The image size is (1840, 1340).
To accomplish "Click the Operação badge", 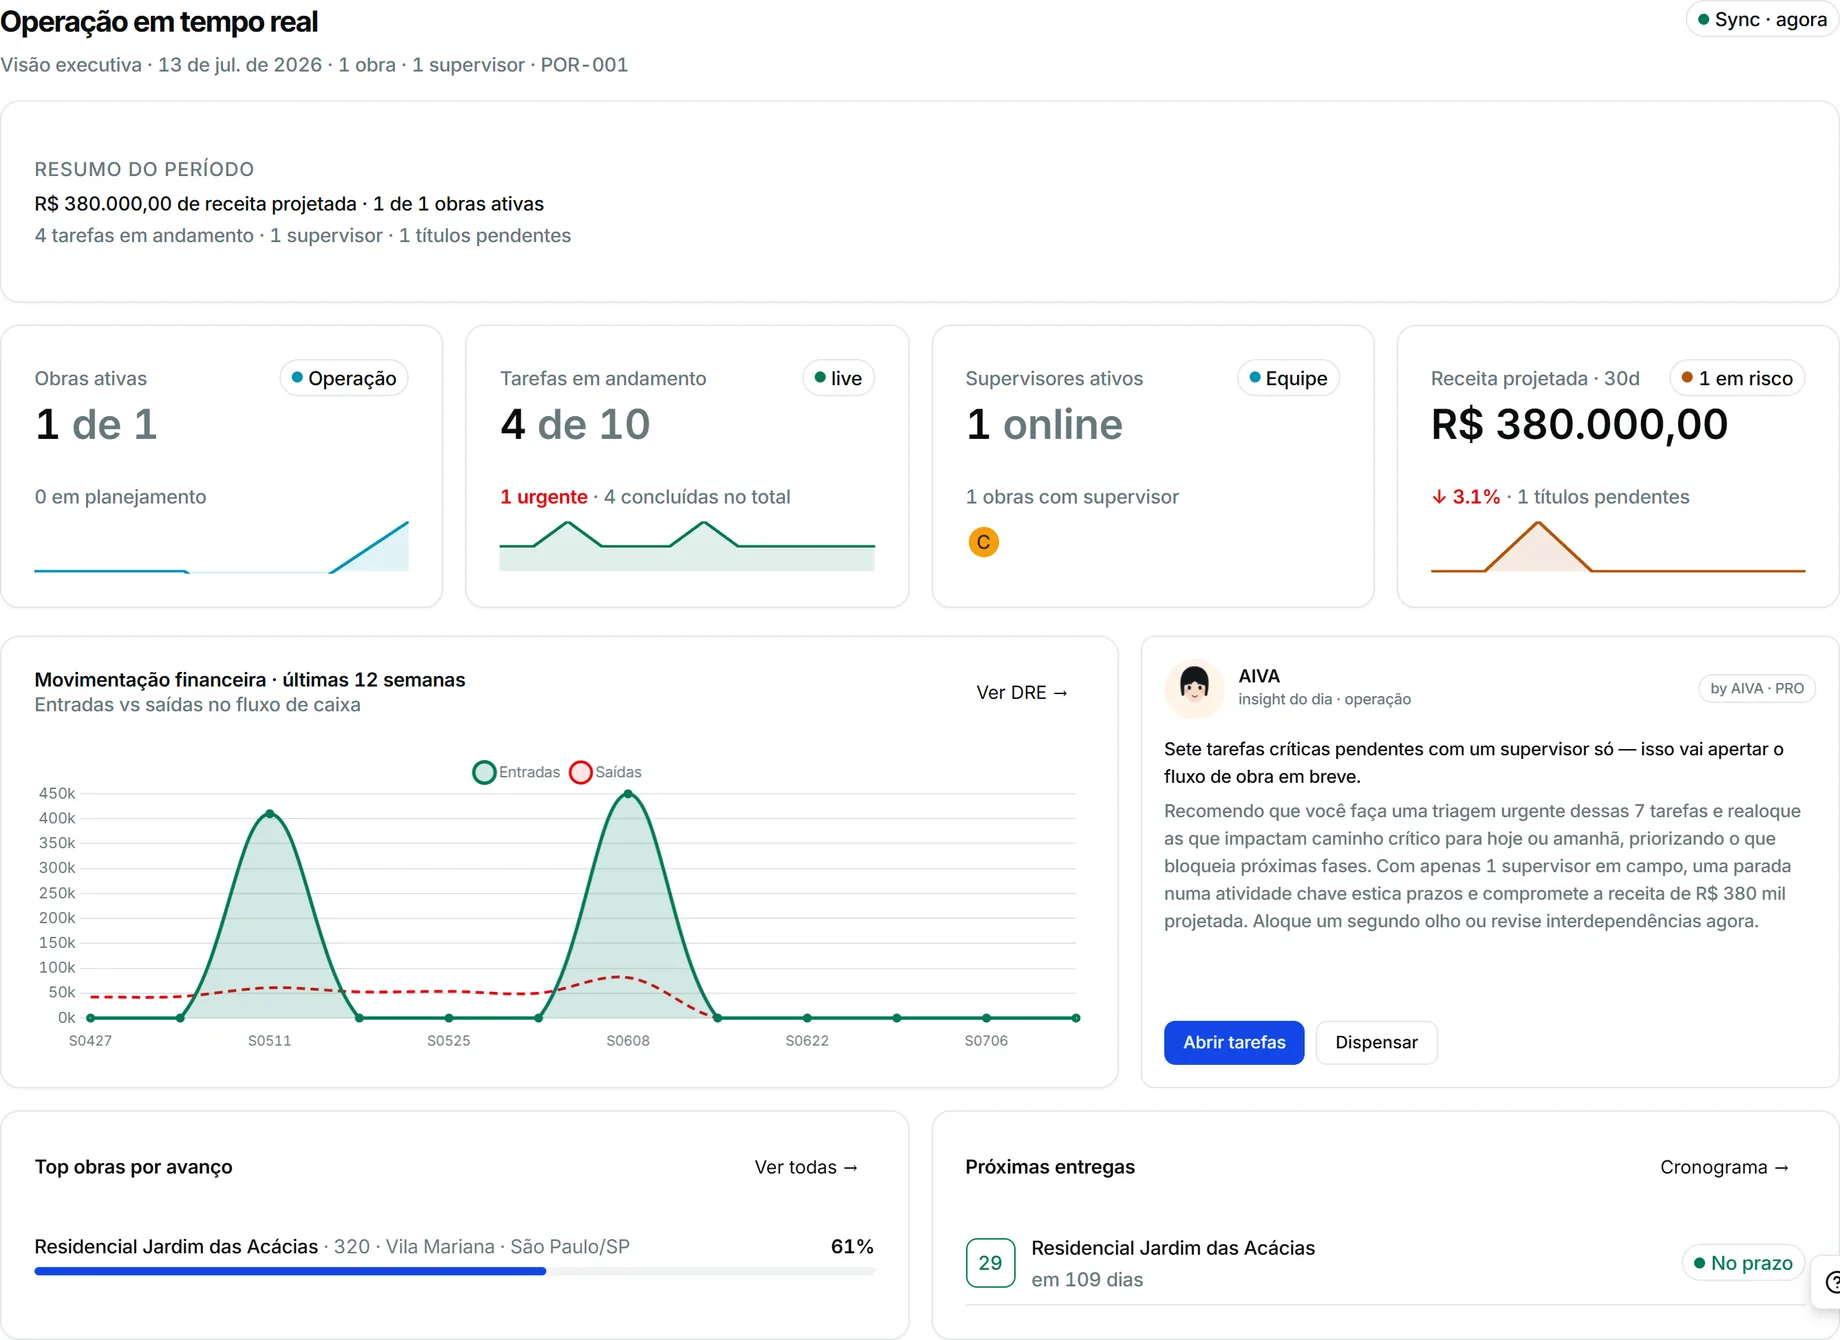I will 343,378.
